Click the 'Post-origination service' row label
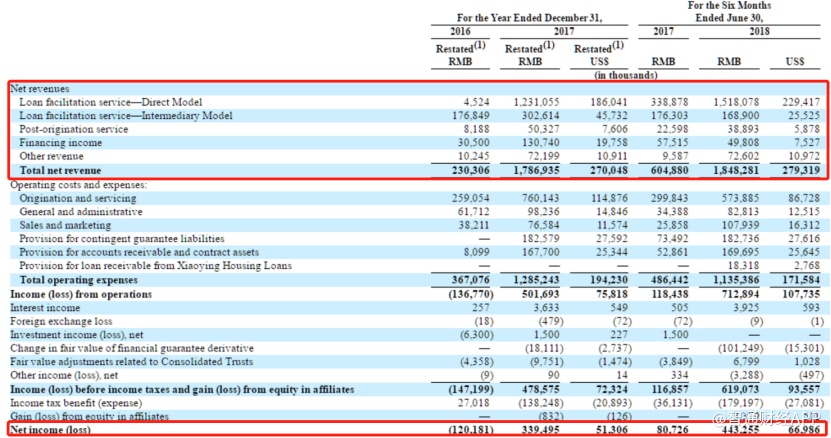 (73, 129)
